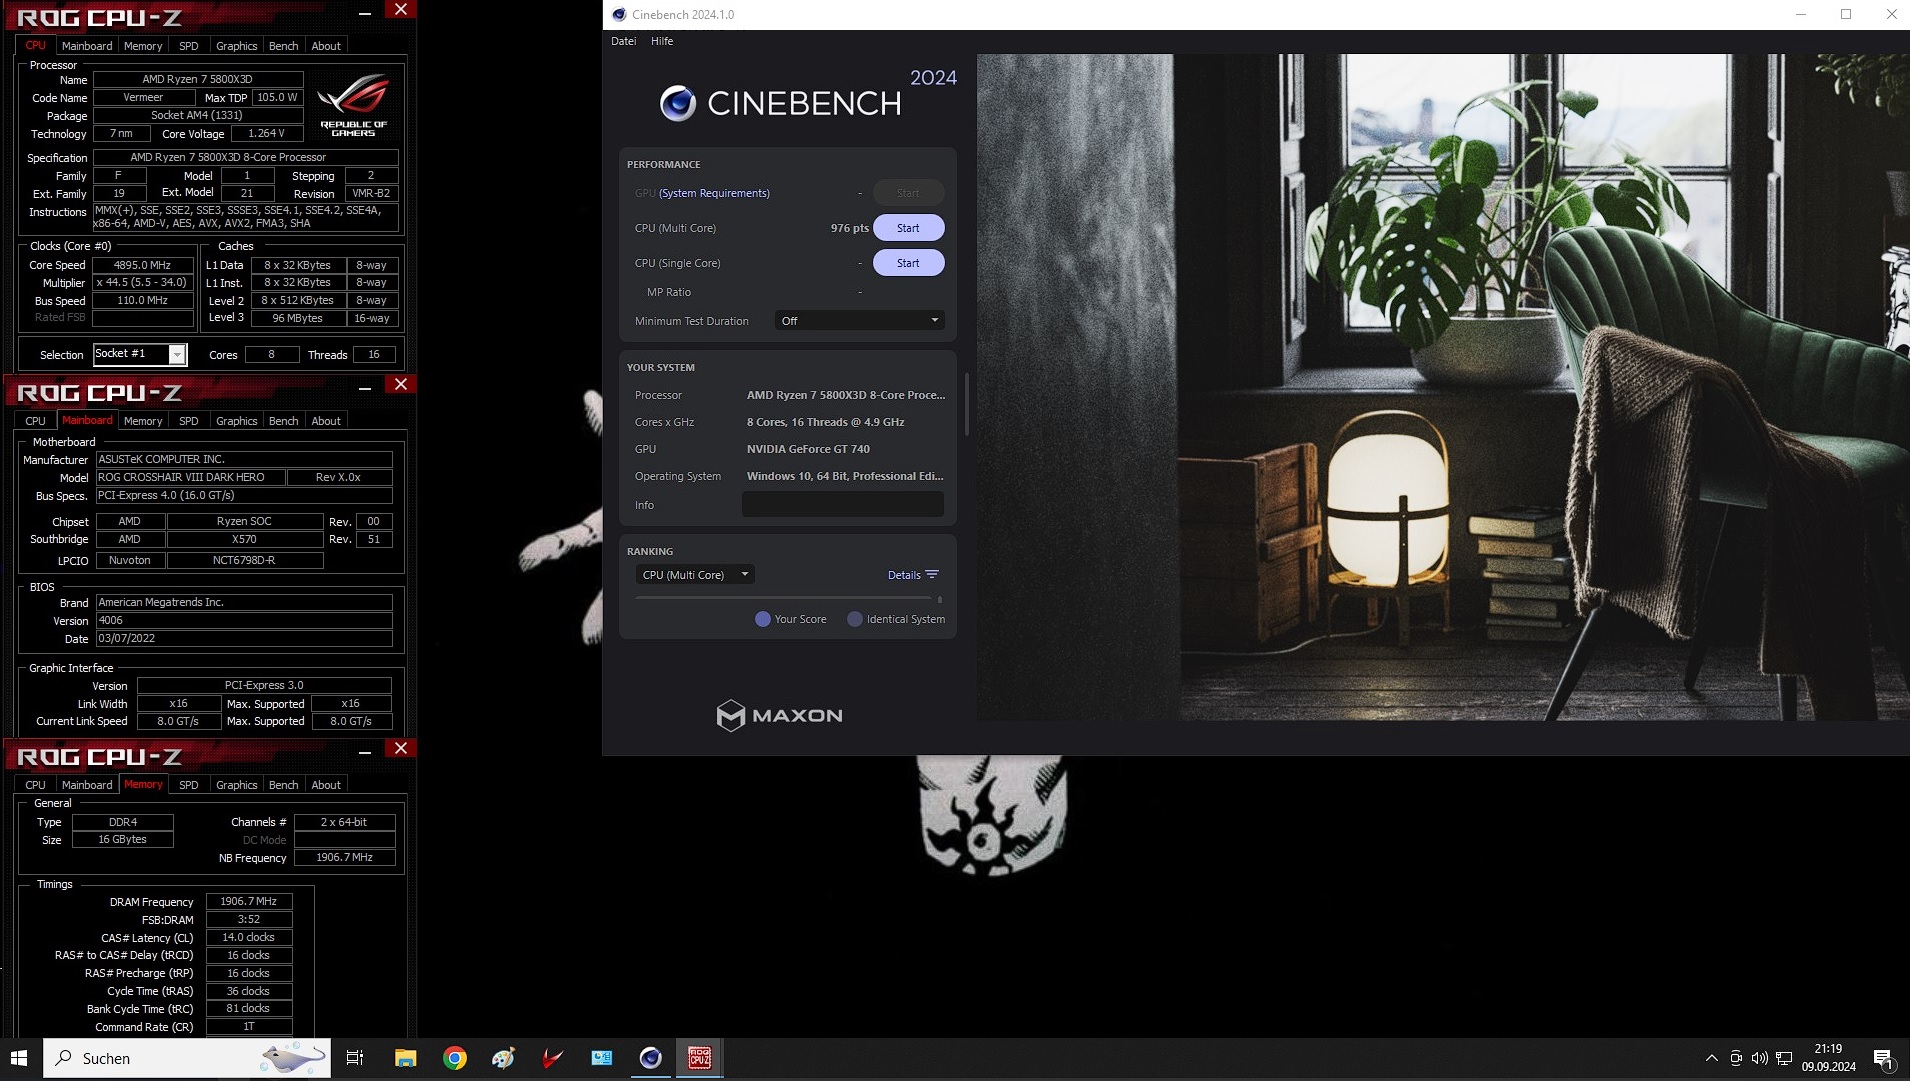
Task: Click the Cinebench rendered room preview
Action: 1443,387
